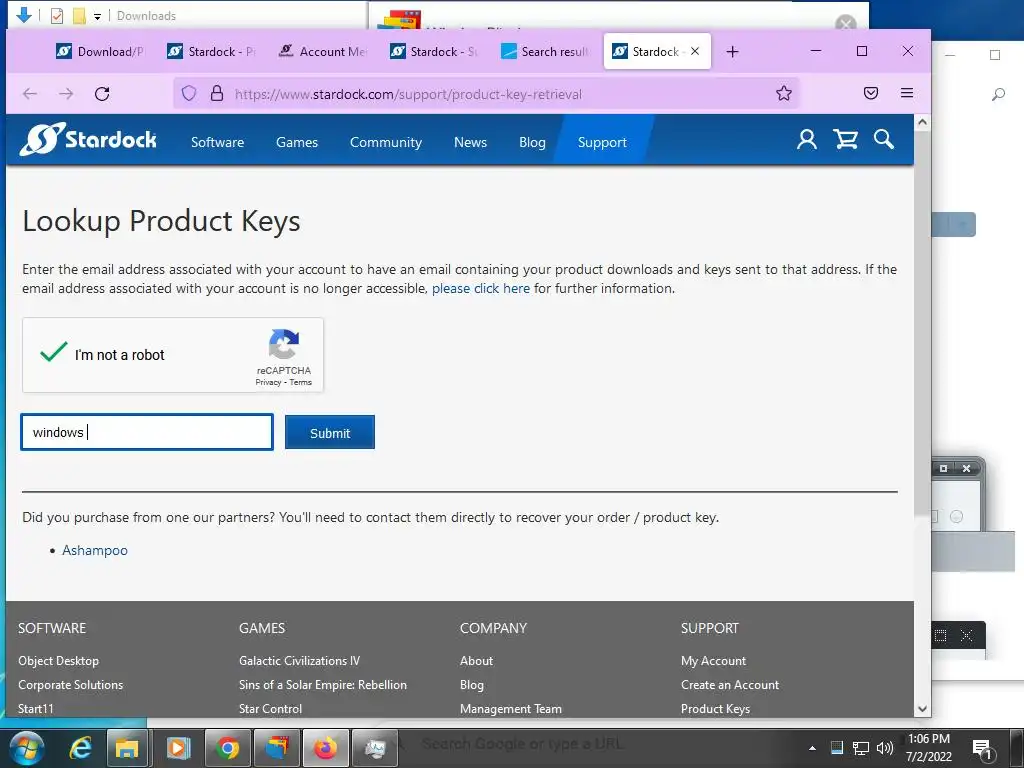
Task: Open the Games navigation menu
Action: point(297,142)
